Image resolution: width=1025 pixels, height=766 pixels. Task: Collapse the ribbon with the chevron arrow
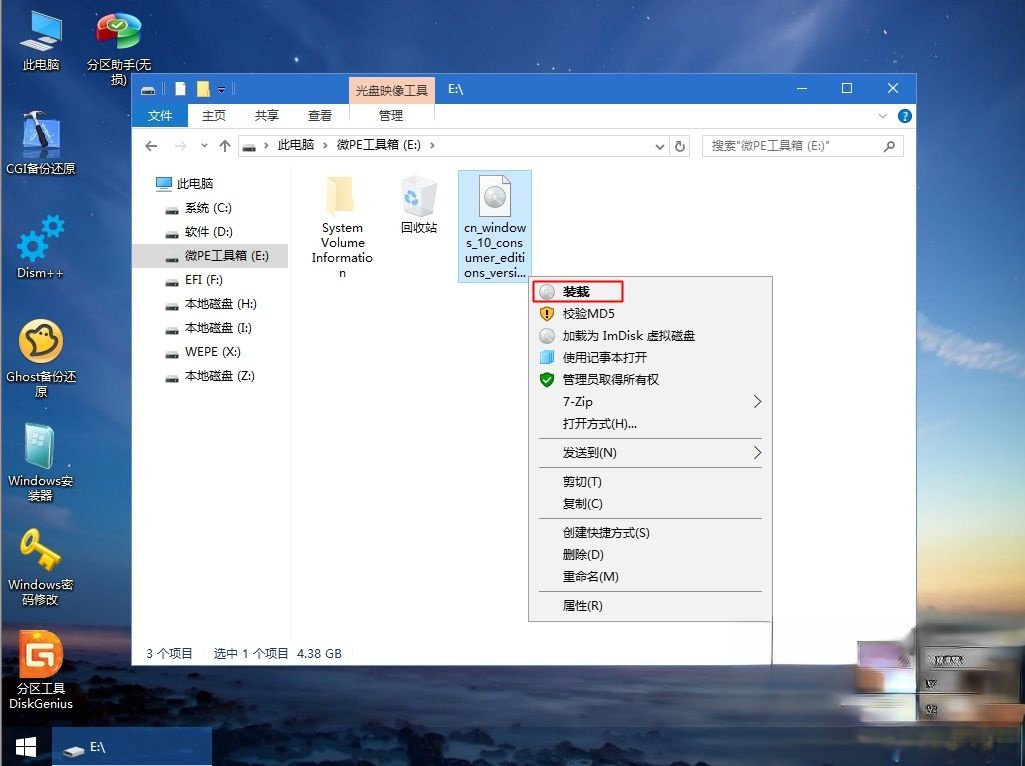pos(882,115)
